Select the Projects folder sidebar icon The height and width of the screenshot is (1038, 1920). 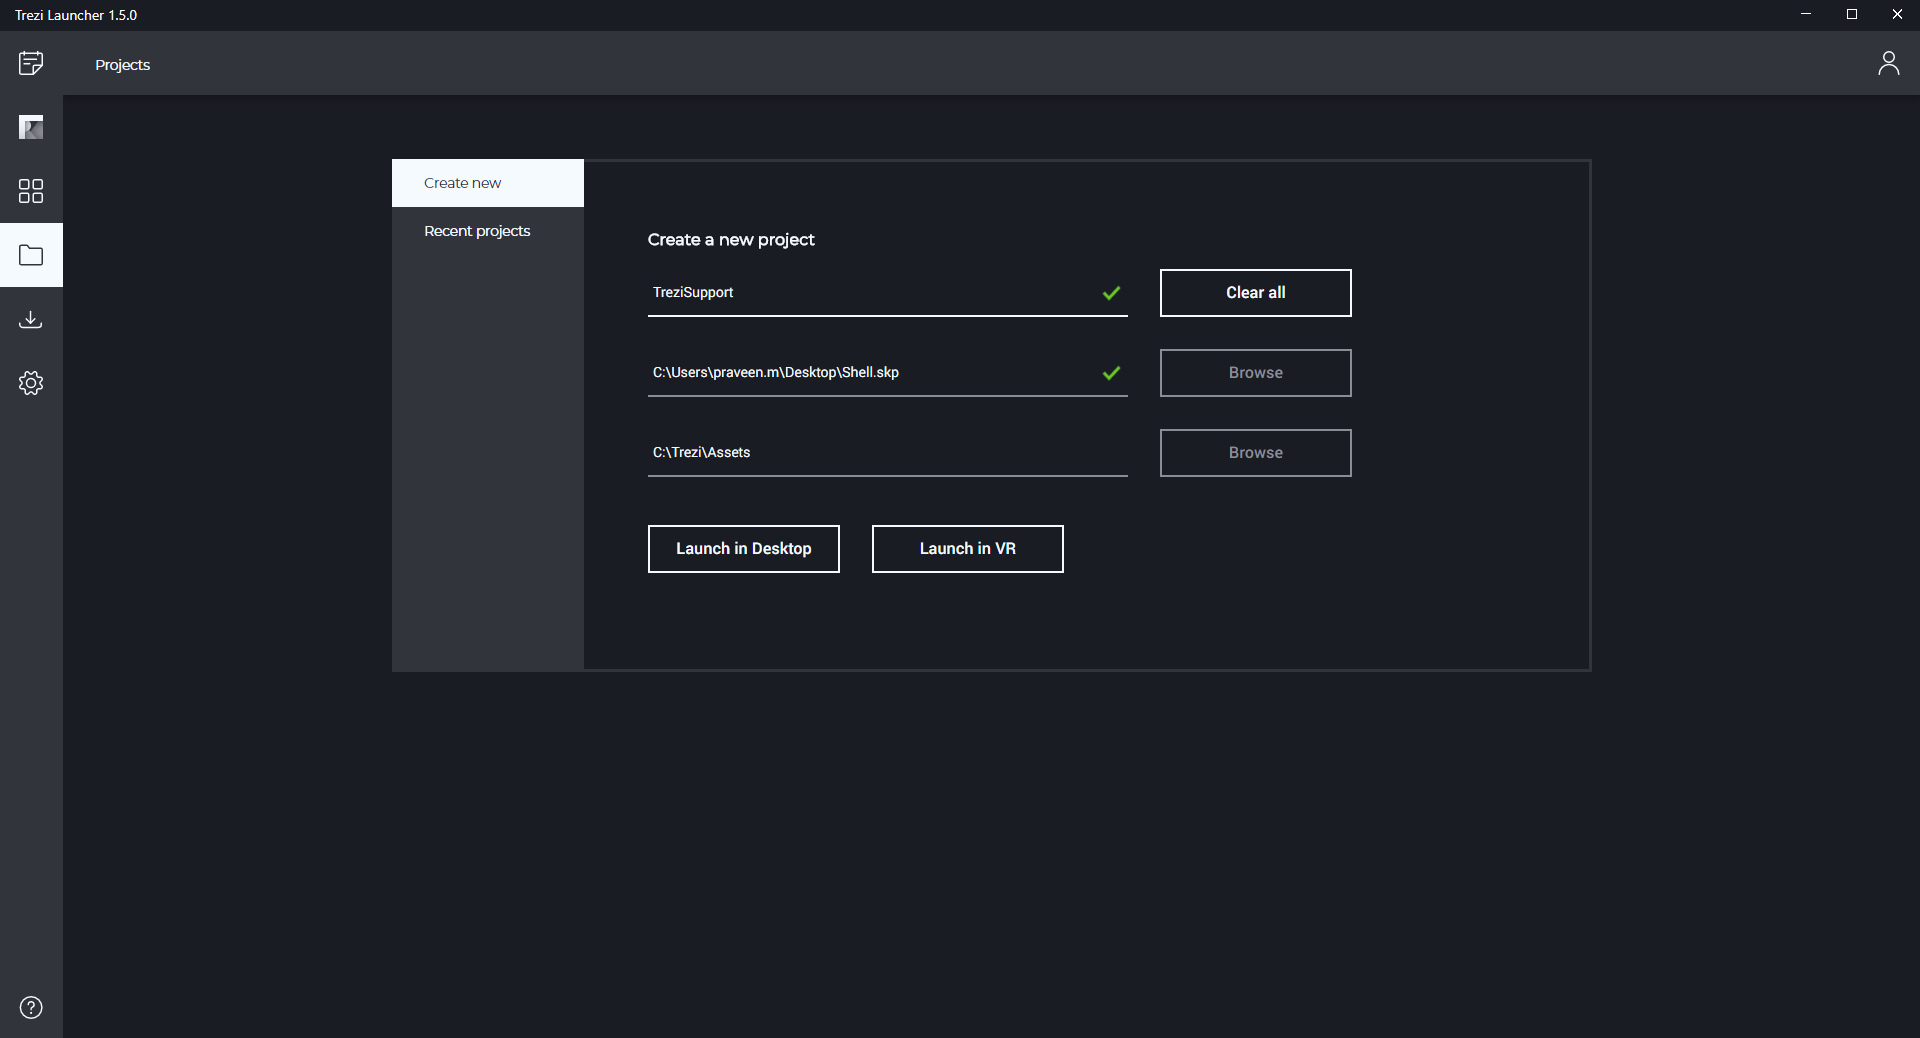click(31, 255)
